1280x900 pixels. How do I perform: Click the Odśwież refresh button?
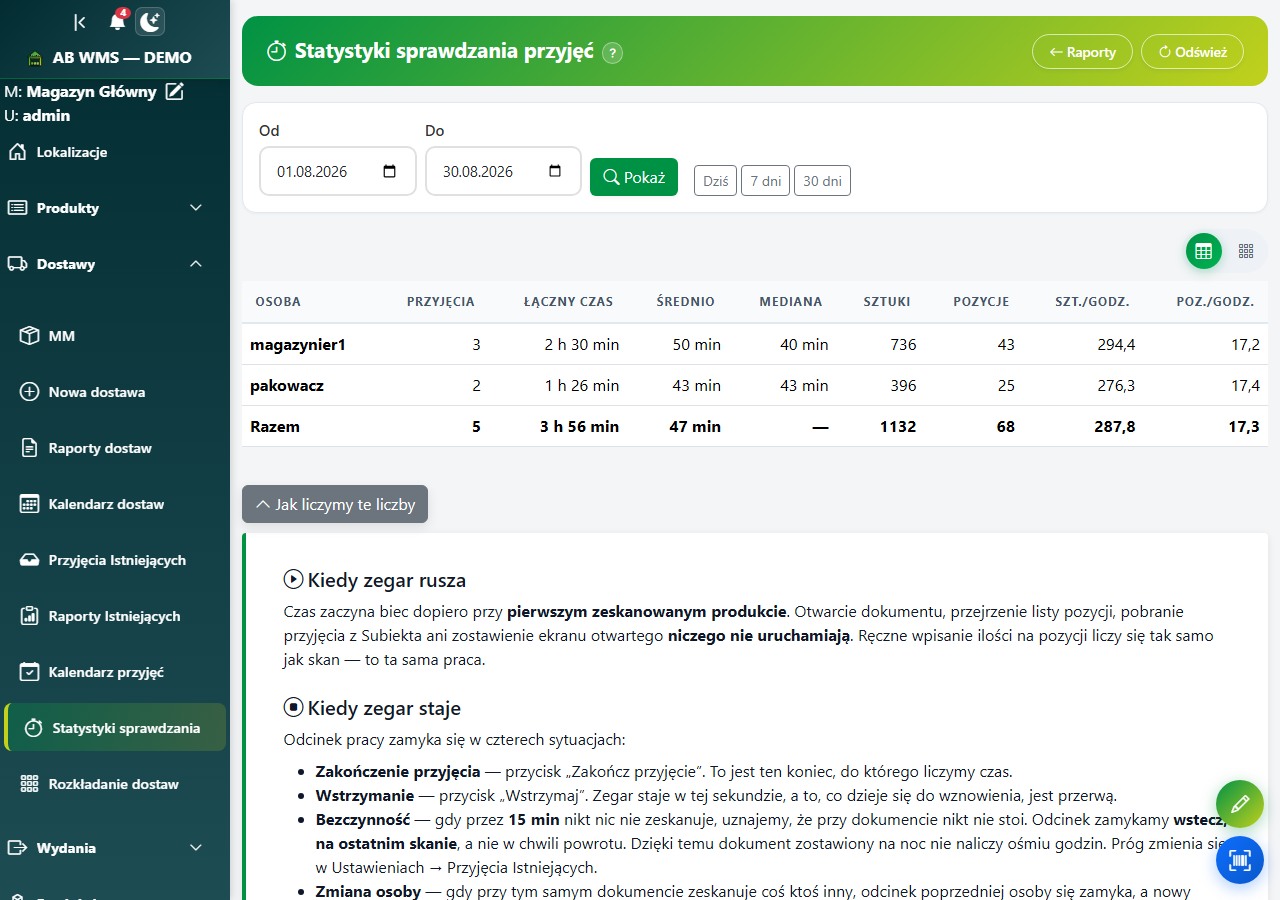pyautogui.click(x=1192, y=52)
